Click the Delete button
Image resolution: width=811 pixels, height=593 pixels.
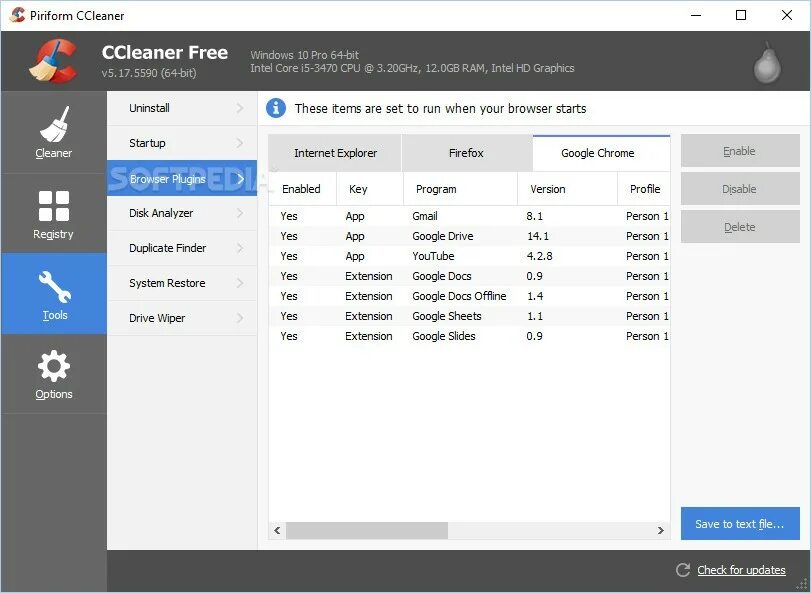point(740,227)
